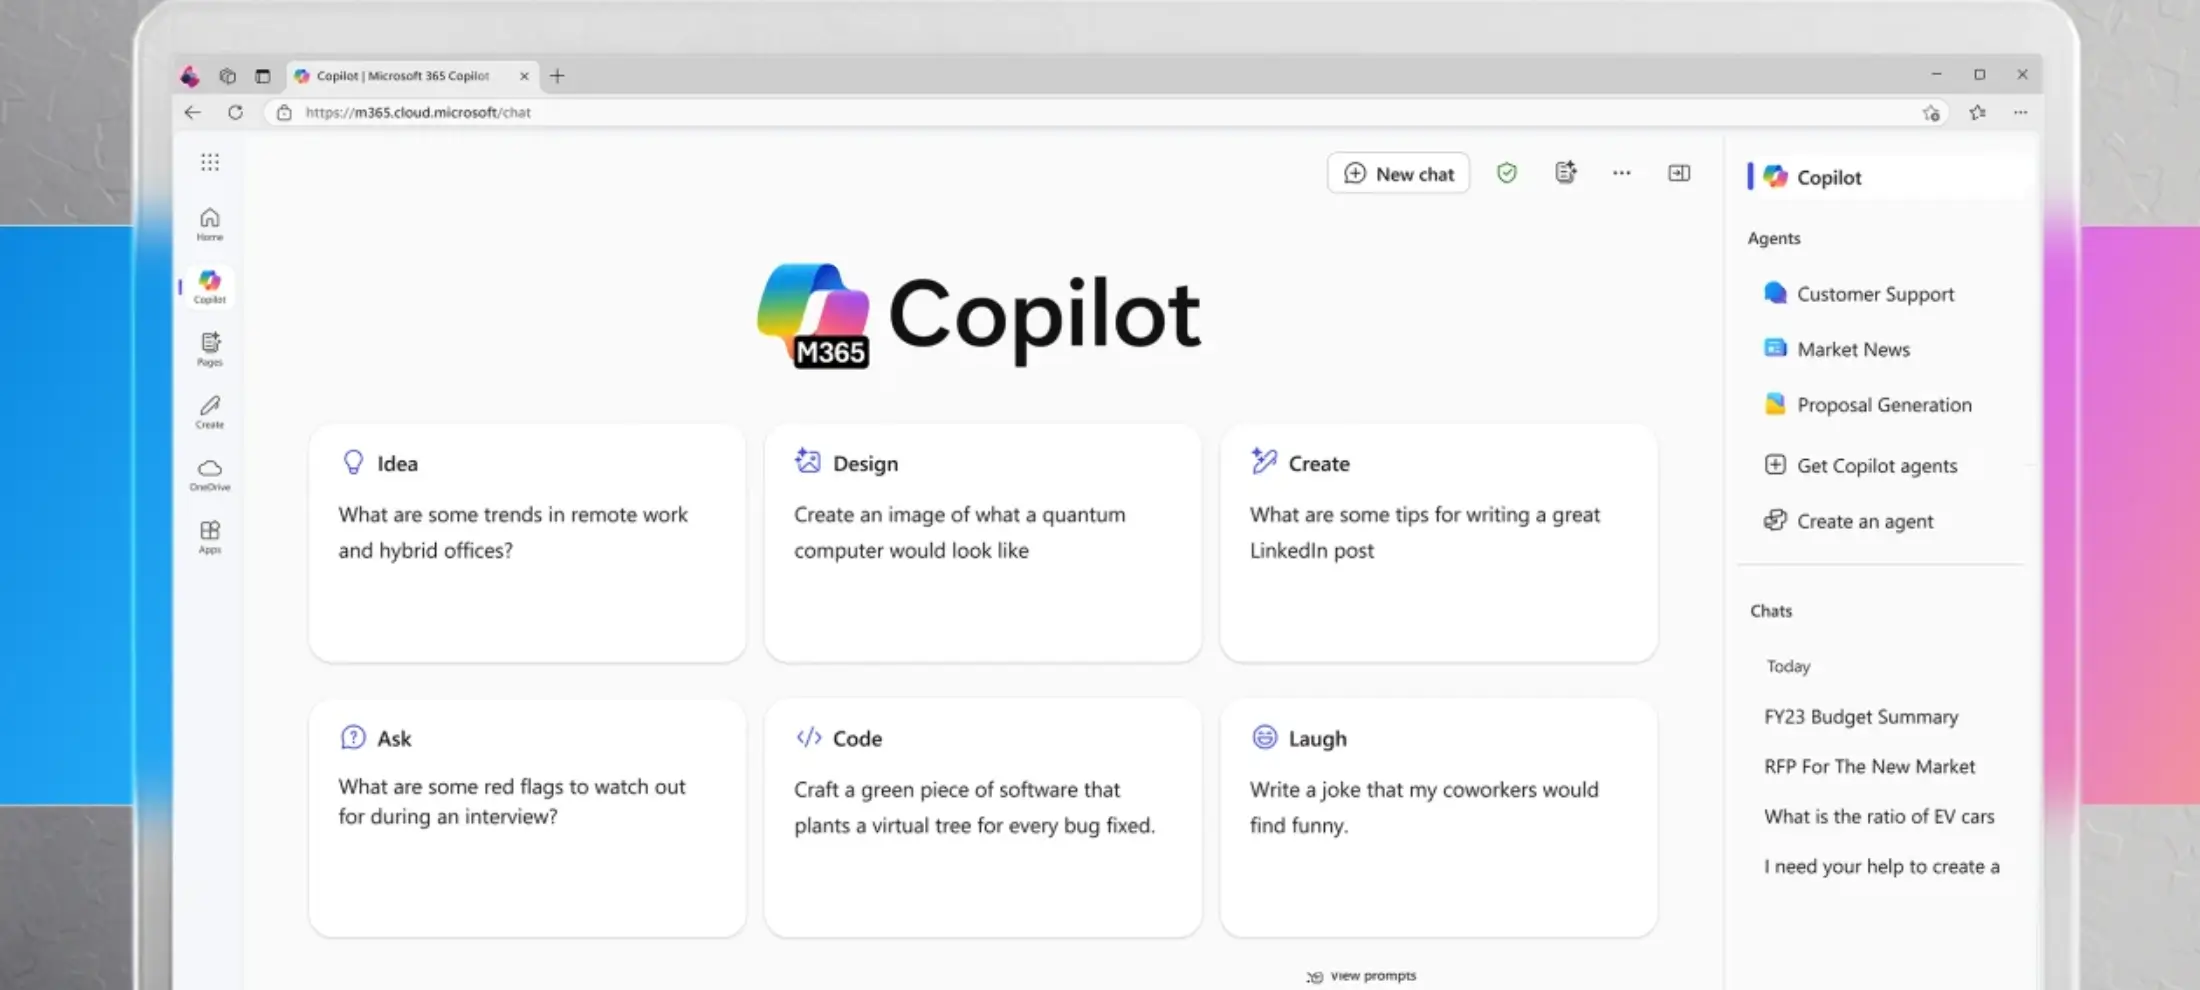Select the Design quantum computer prompt card
Image resolution: width=2200 pixels, height=990 pixels.
coord(982,543)
